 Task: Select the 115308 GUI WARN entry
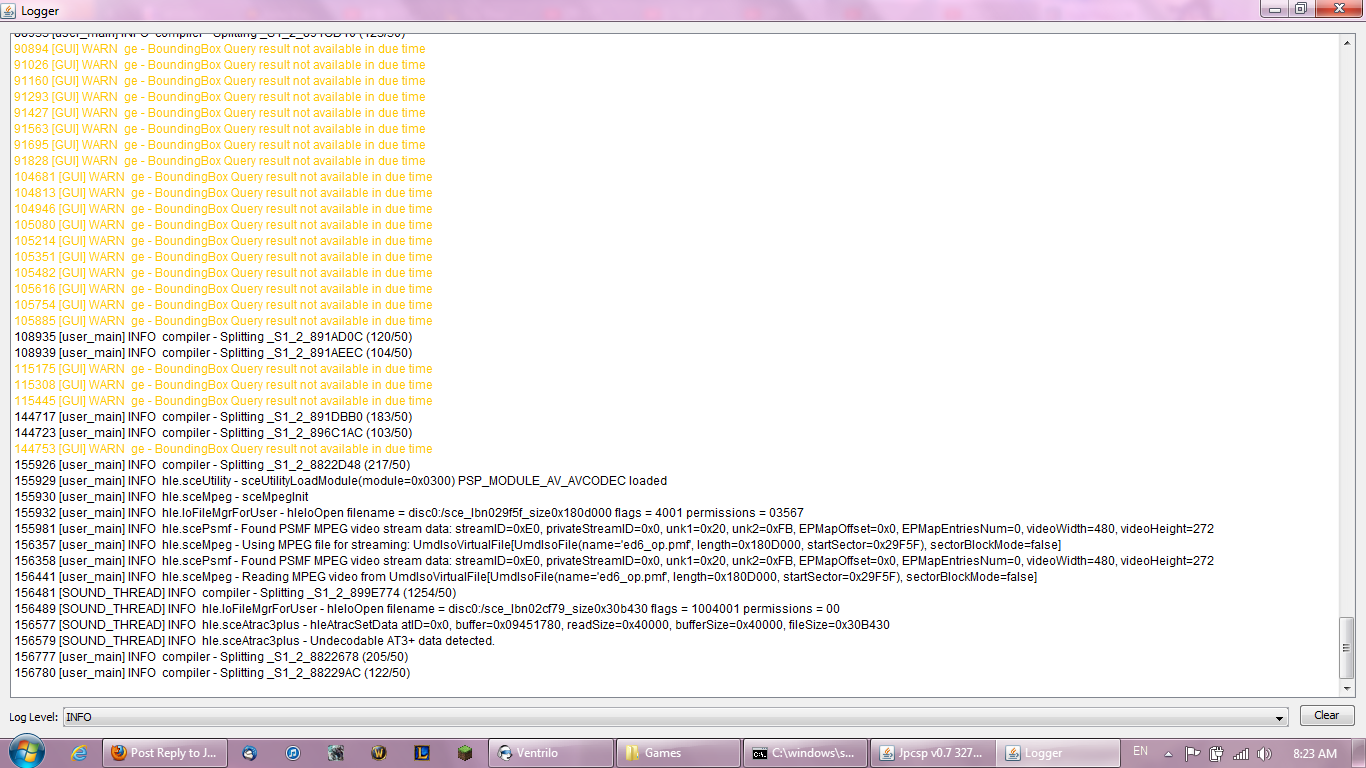223,385
